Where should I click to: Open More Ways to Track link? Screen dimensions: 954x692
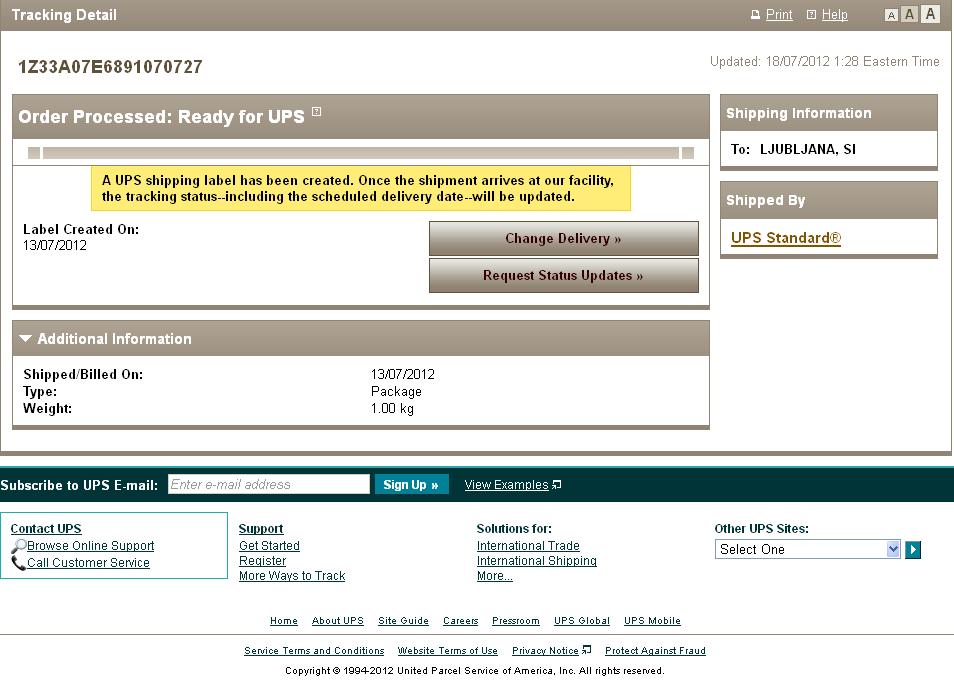click(x=292, y=576)
